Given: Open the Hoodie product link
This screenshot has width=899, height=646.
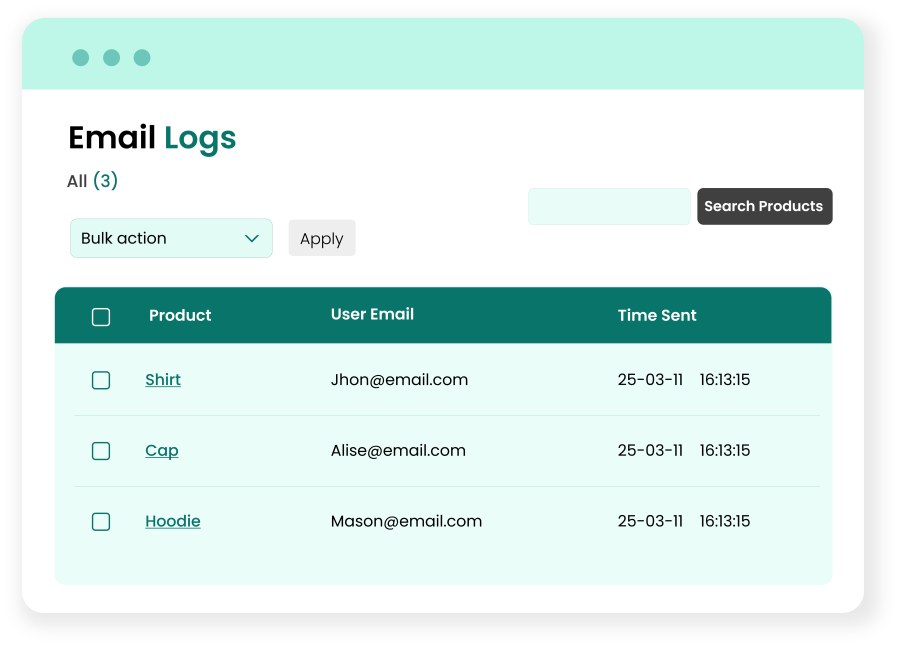Looking at the screenshot, I should coord(173,521).
